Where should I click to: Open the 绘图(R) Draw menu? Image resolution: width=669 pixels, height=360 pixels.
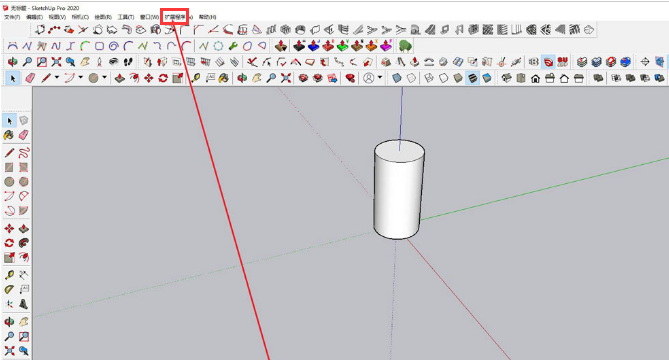pyautogui.click(x=103, y=17)
